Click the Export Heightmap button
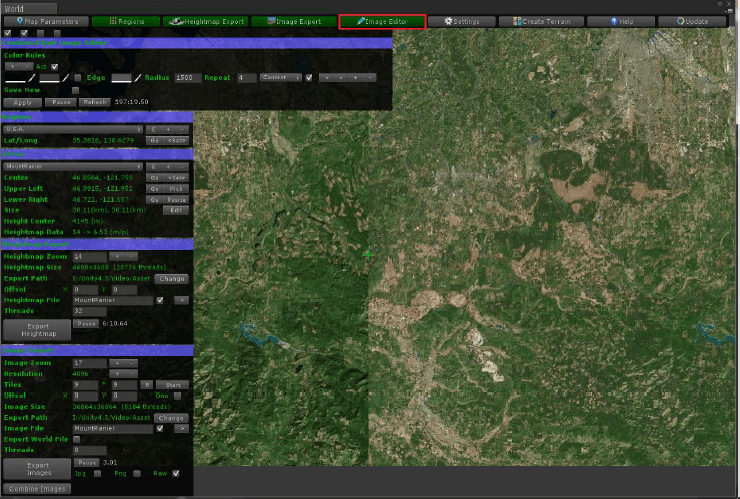Image resolution: width=740 pixels, height=499 pixels. tap(37, 330)
